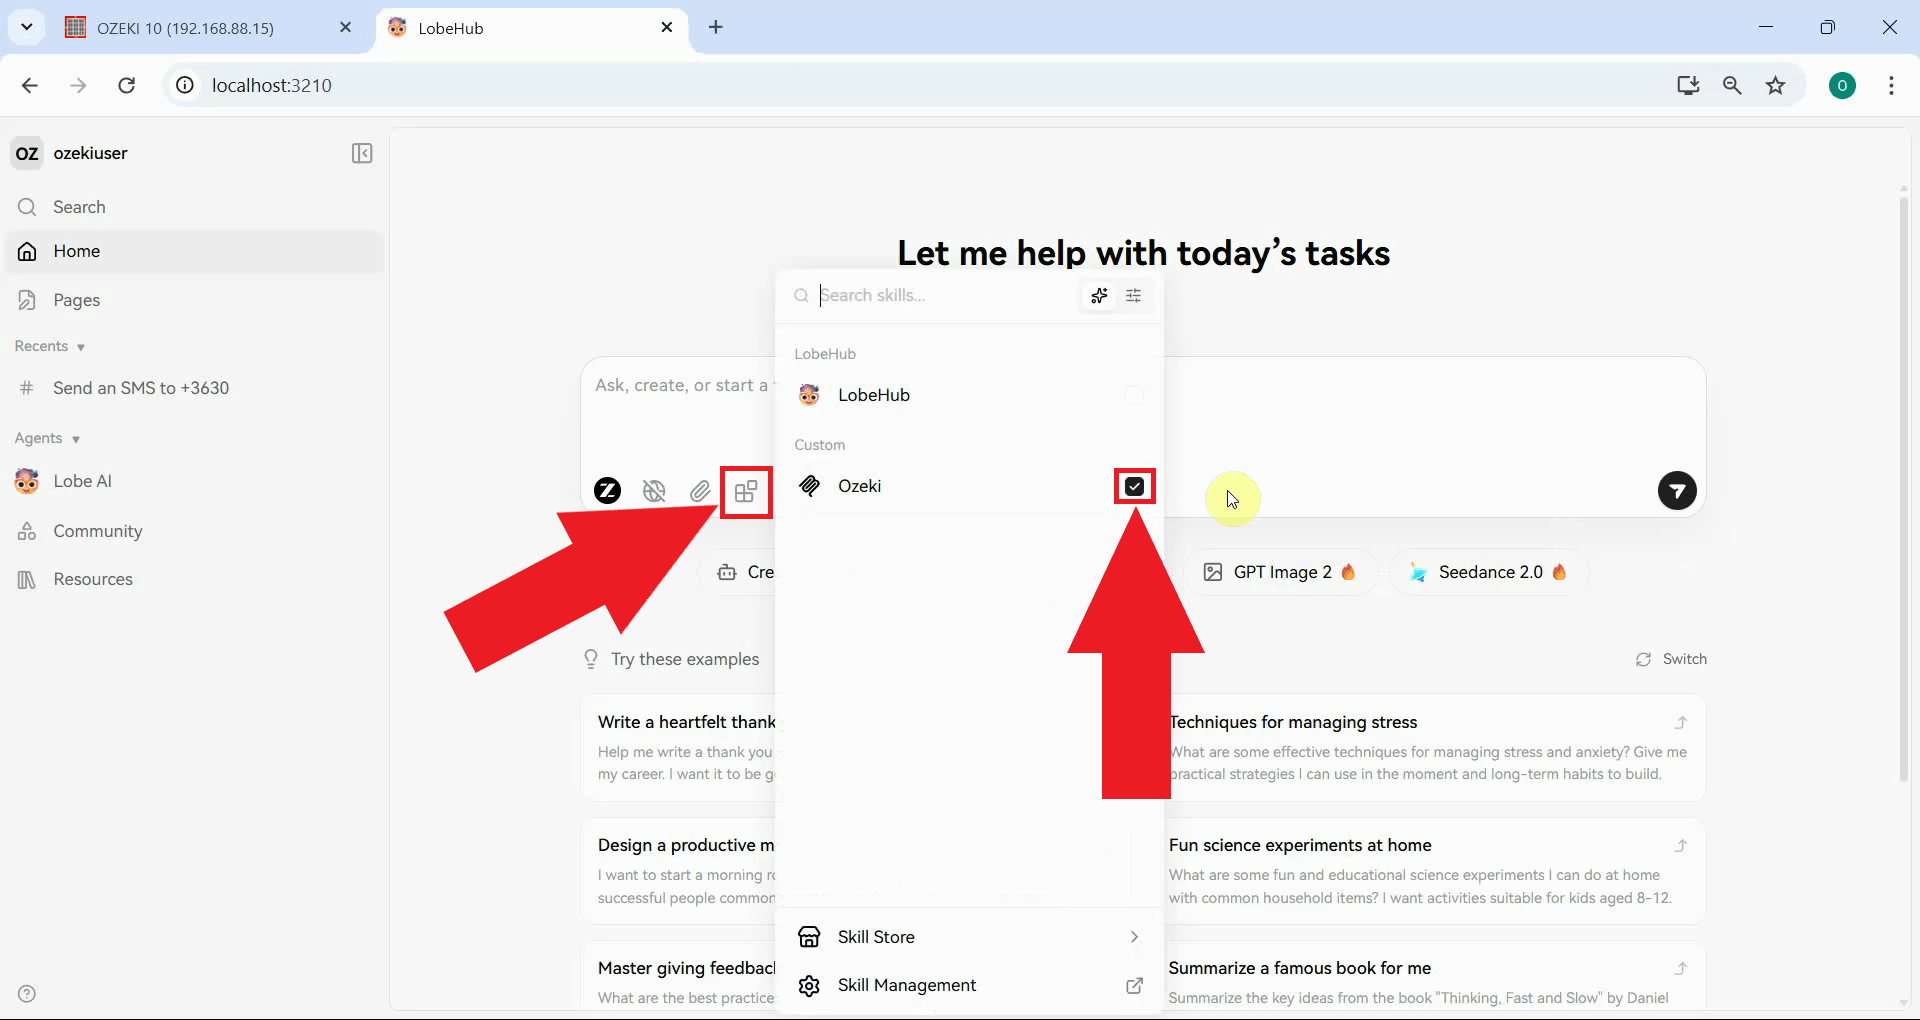Click the install app icon in address bar

pos(1688,85)
